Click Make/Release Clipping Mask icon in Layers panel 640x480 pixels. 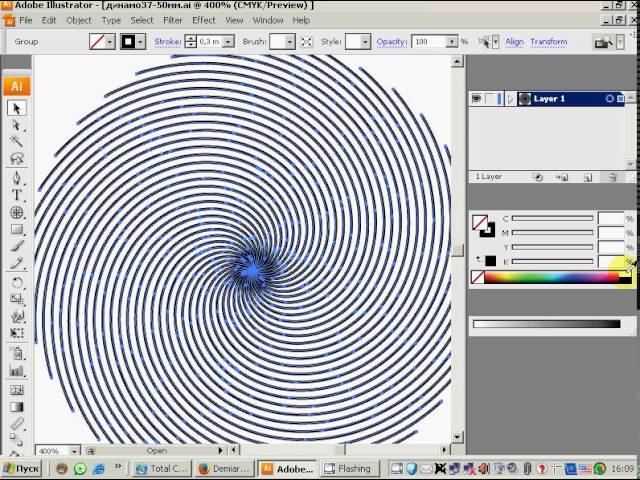point(538,177)
